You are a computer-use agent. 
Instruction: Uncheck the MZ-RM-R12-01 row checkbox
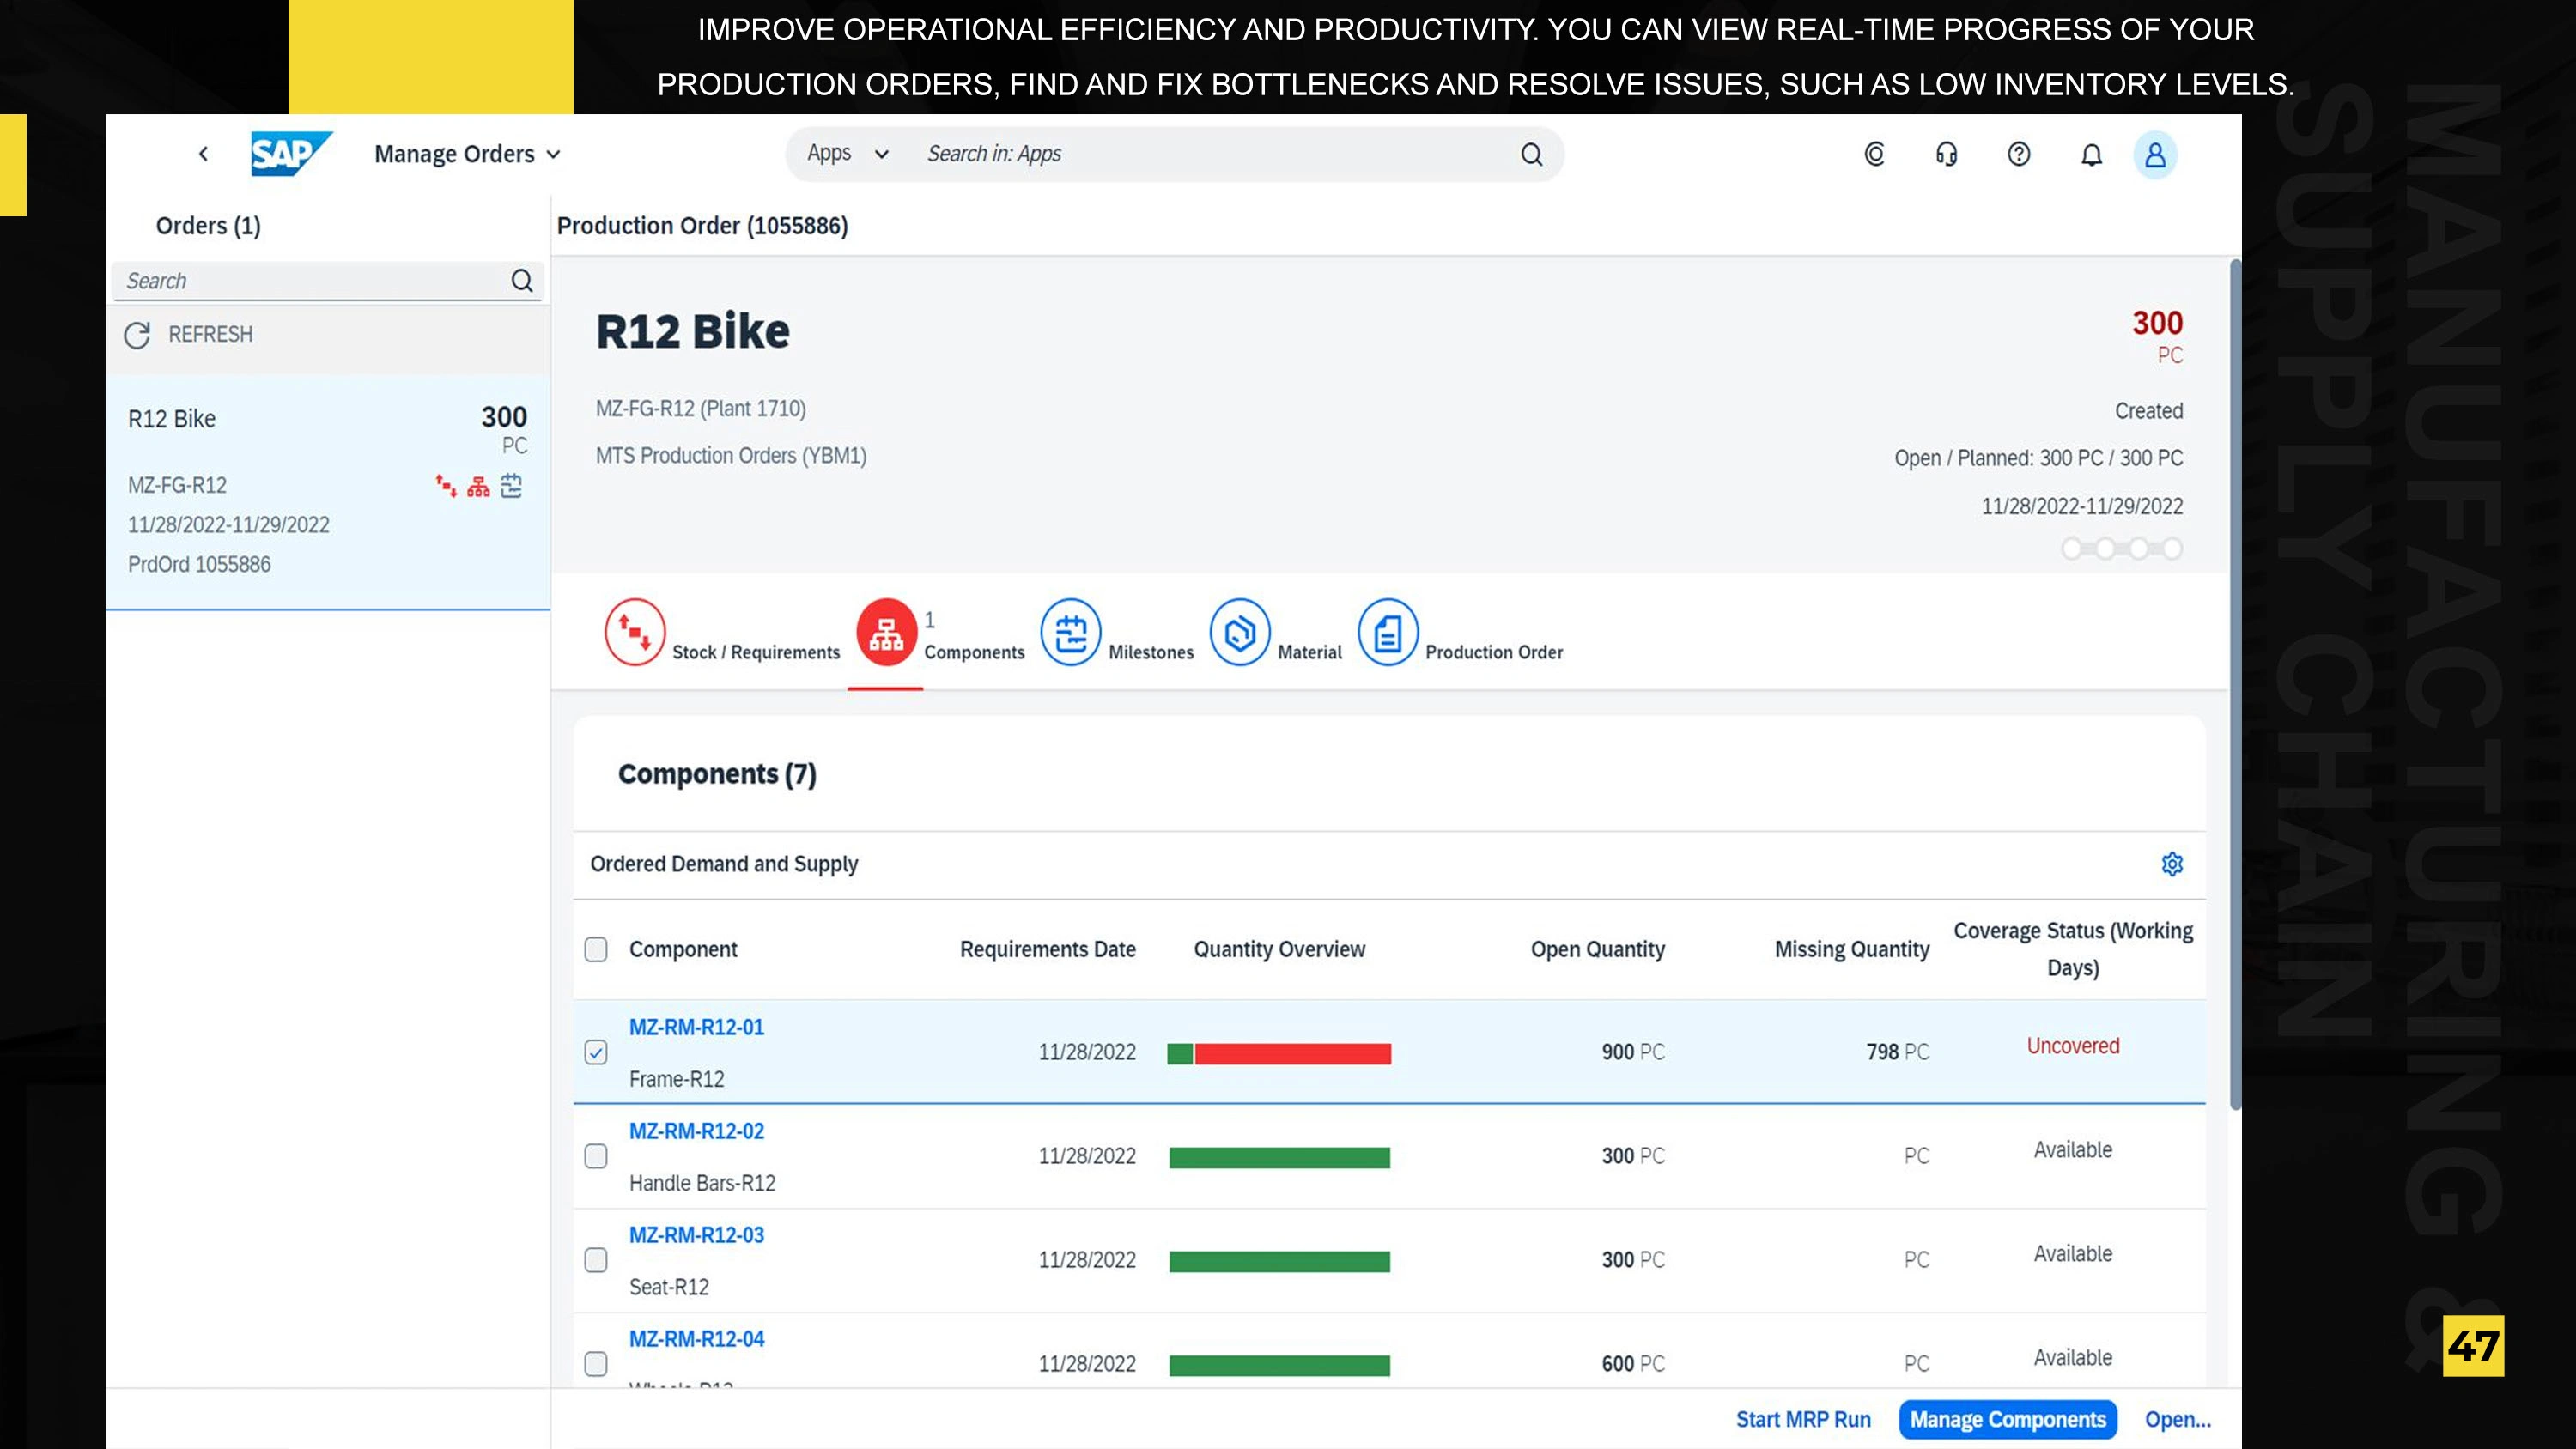(596, 1052)
